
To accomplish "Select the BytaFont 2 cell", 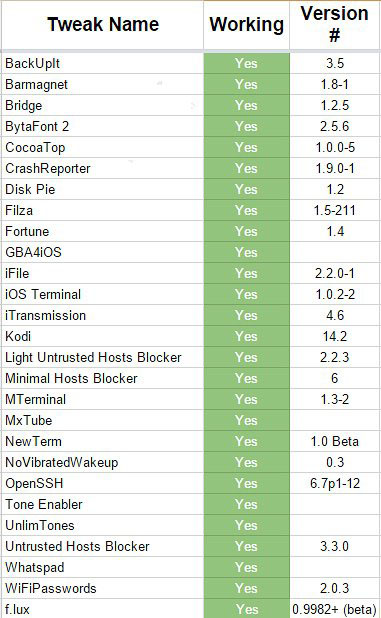I will pos(102,126).
